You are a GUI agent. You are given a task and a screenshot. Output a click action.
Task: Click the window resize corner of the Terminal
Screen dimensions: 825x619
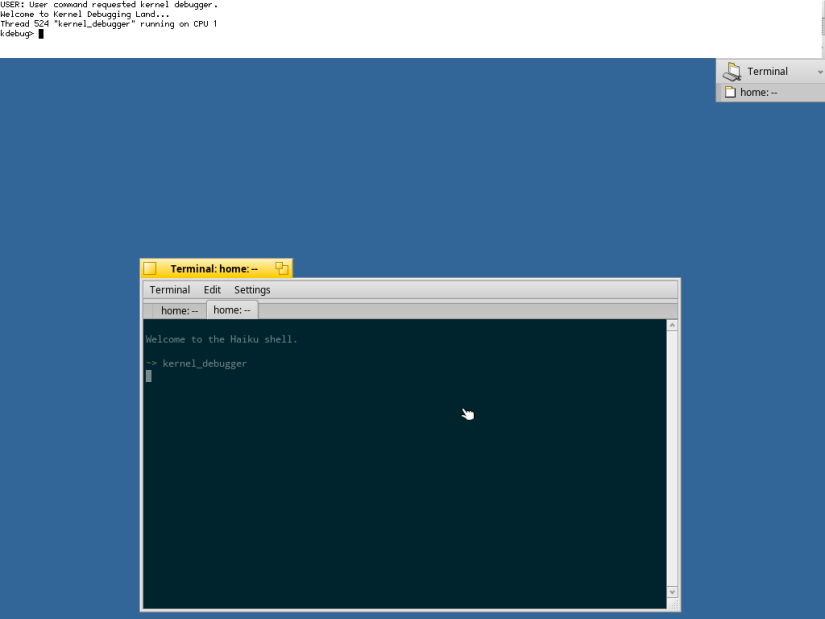(673, 604)
